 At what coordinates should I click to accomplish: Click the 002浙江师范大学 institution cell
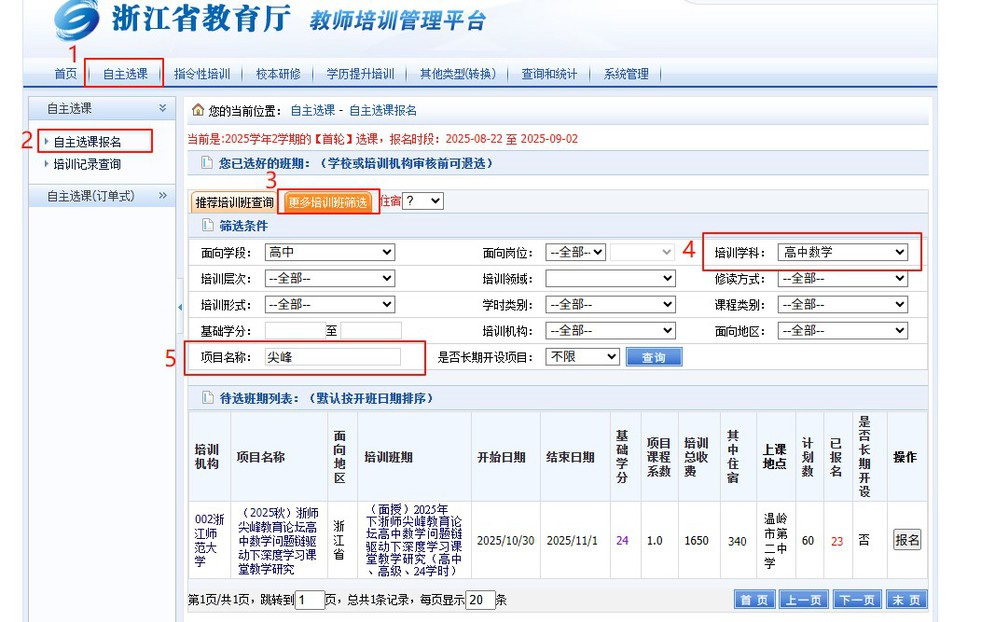[x=210, y=540]
